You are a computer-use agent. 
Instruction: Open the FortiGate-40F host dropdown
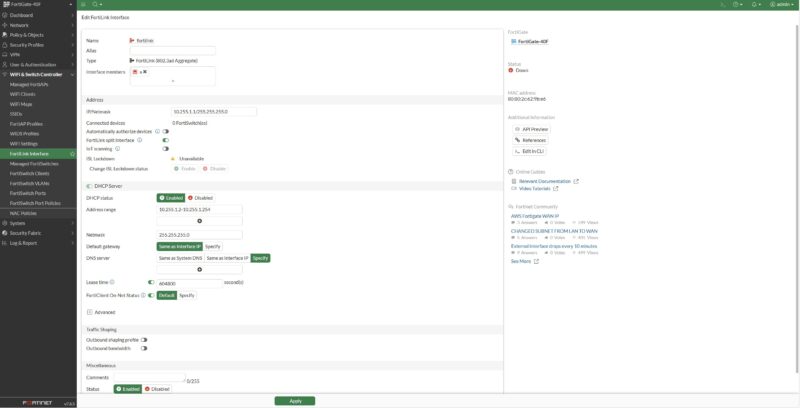[x=38, y=5]
